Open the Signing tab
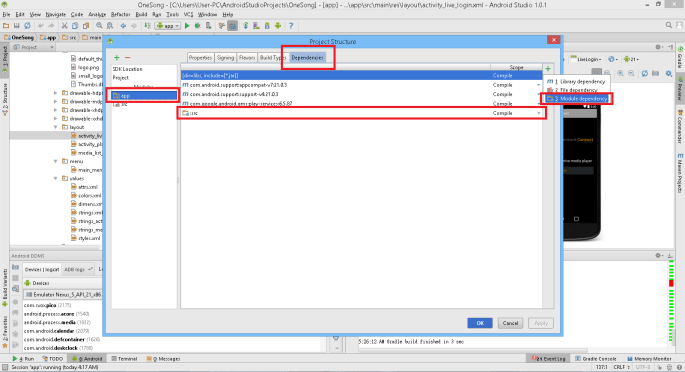Viewport: 685px width, 372px height. pyautogui.click(x=225, y=58)
